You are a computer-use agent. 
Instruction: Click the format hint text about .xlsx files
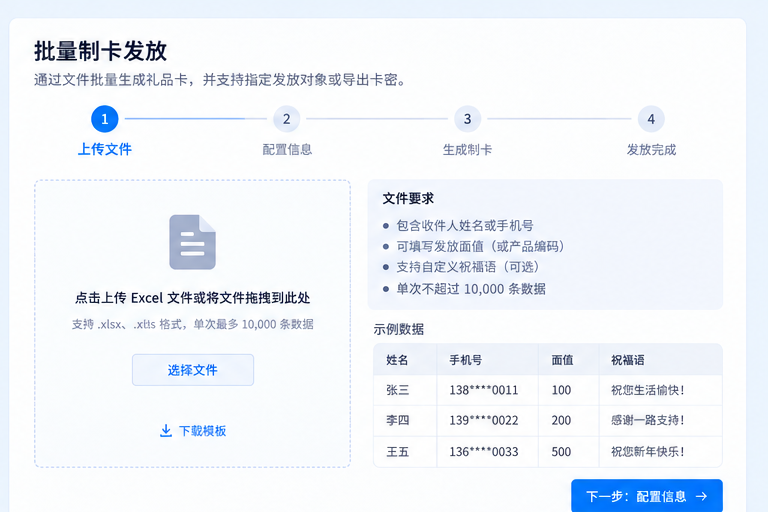[192, 324]
